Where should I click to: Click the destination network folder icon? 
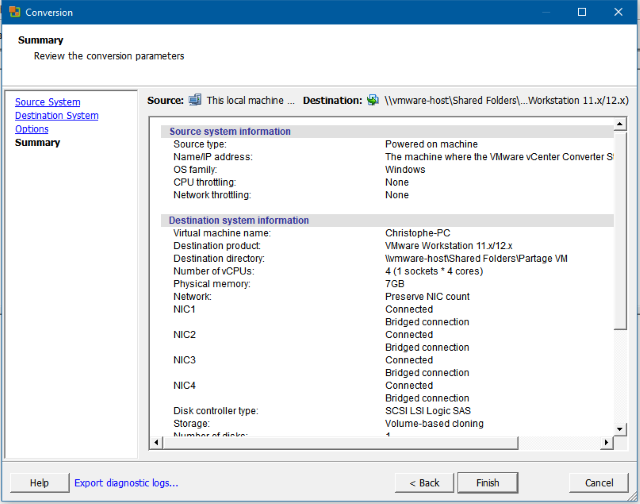[x=373, y=100]
